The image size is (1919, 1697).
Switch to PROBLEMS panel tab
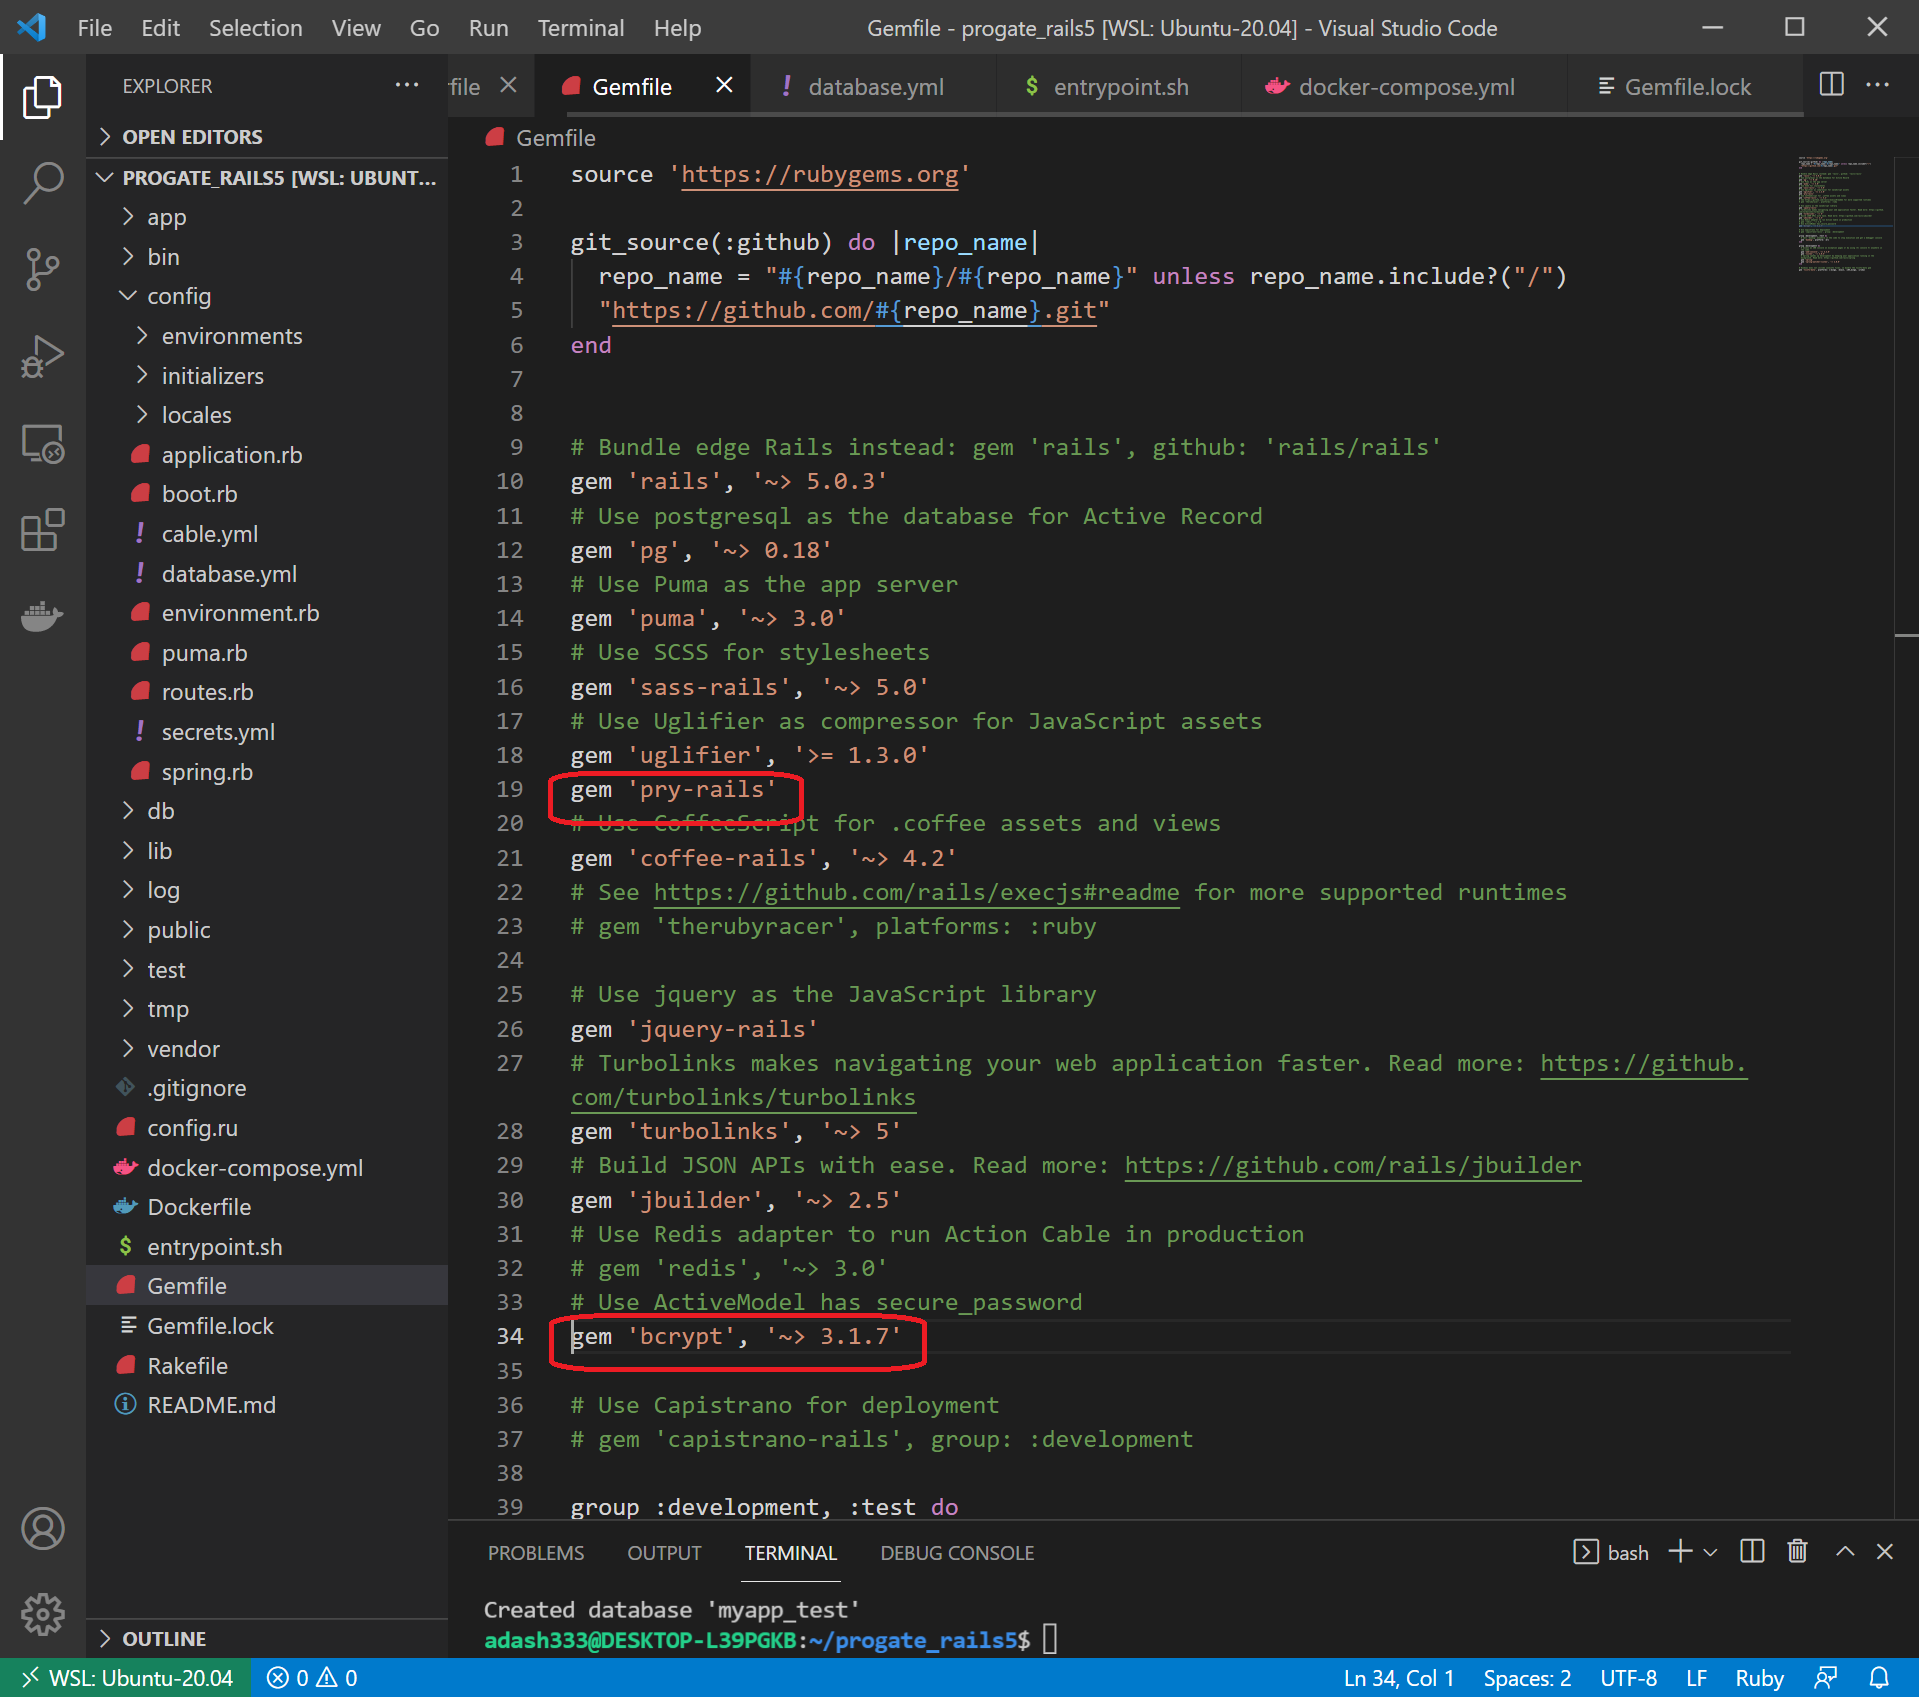535,1553
